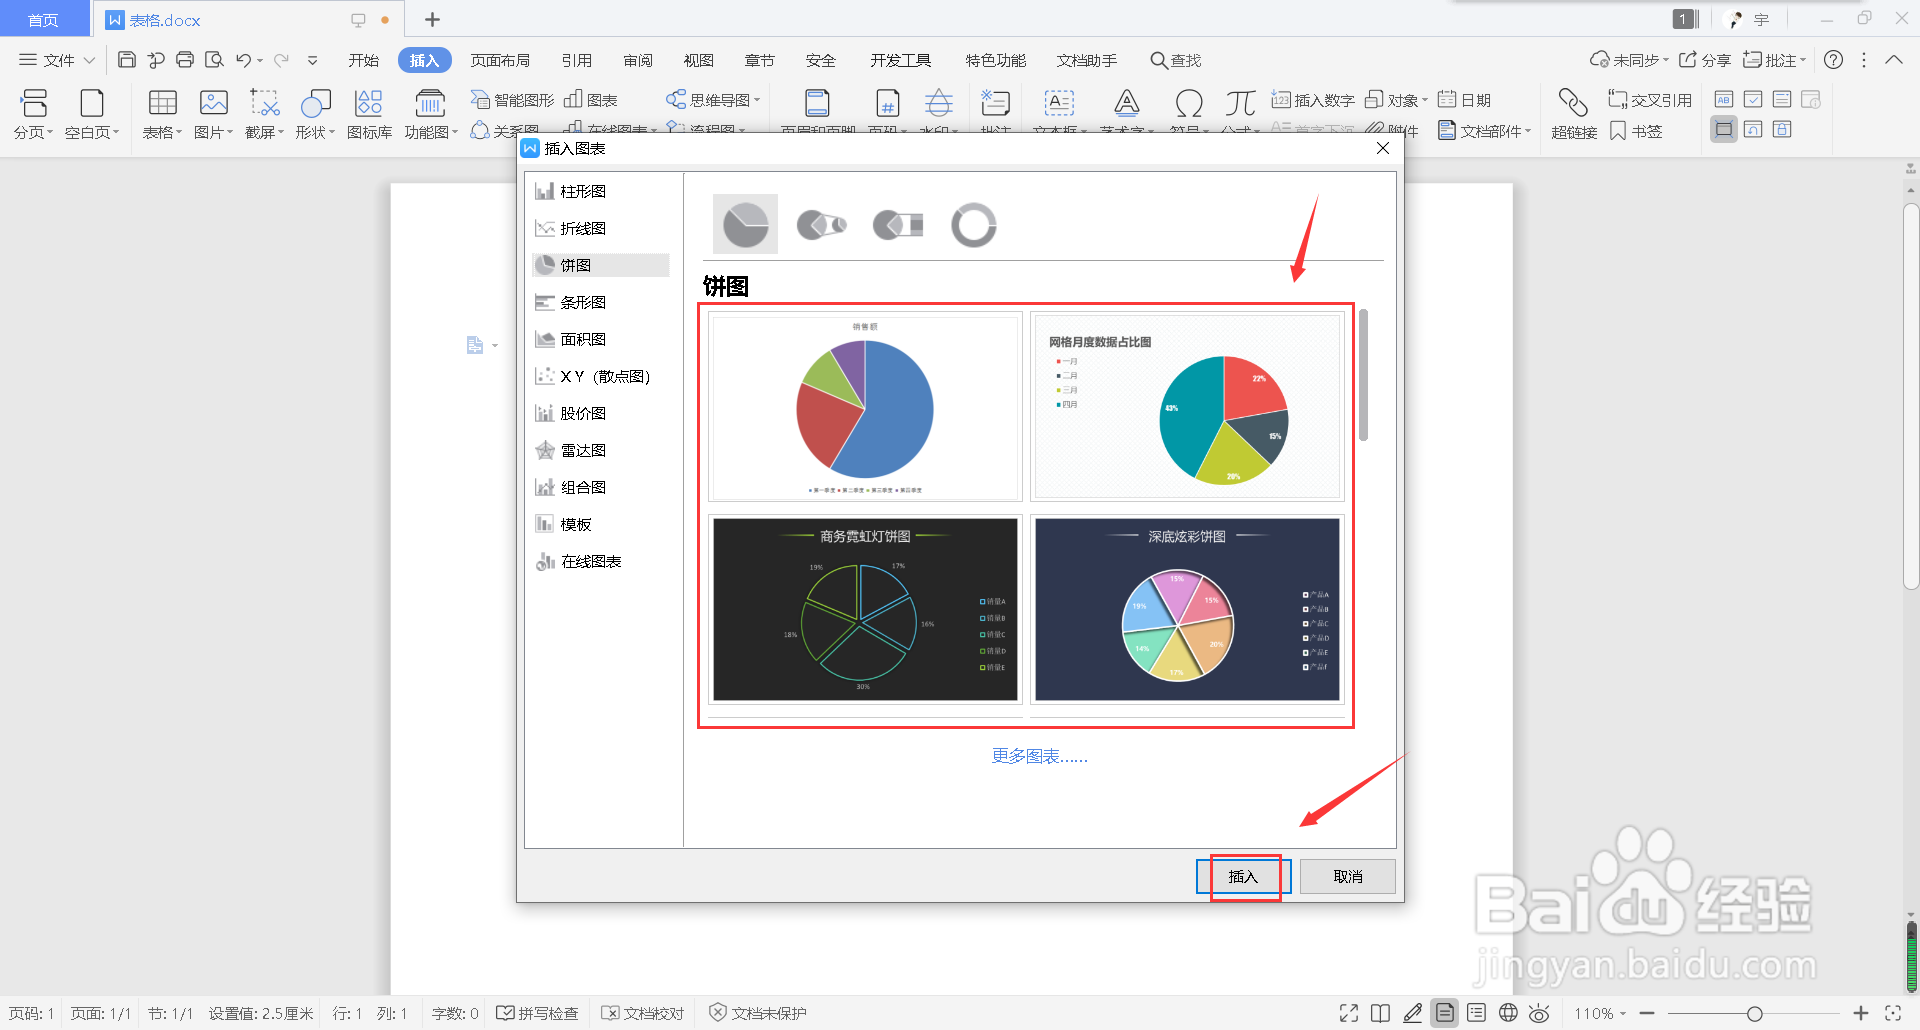Click the 智能图形 button
Viewport: 1920px width, 1030px height.
pos(512,100)
